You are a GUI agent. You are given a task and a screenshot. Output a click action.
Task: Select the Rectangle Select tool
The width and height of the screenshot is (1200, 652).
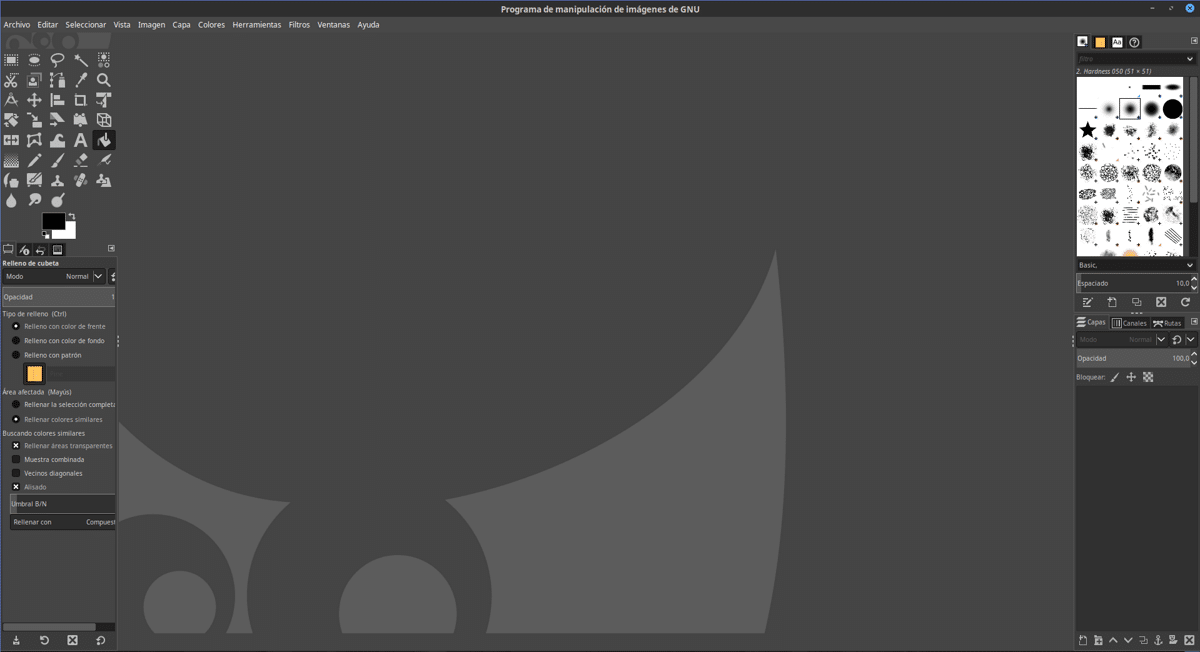11,60
